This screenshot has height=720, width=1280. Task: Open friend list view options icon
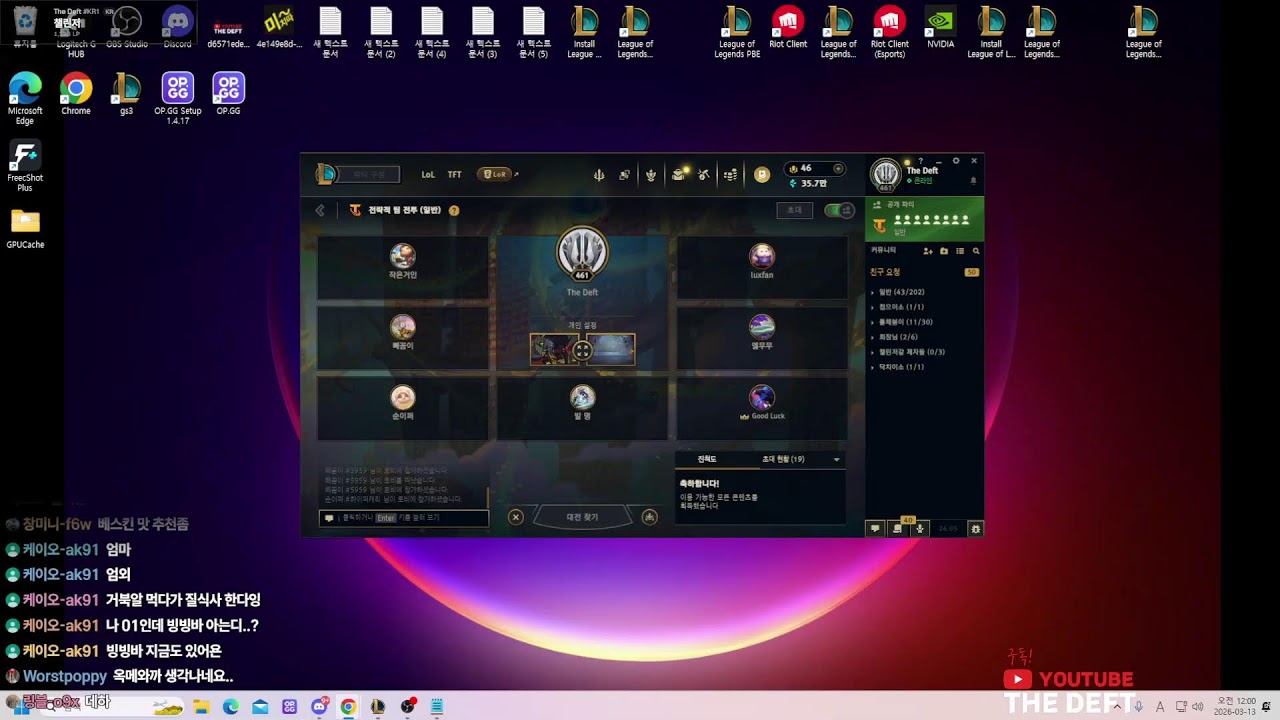[x=960, y=251]
